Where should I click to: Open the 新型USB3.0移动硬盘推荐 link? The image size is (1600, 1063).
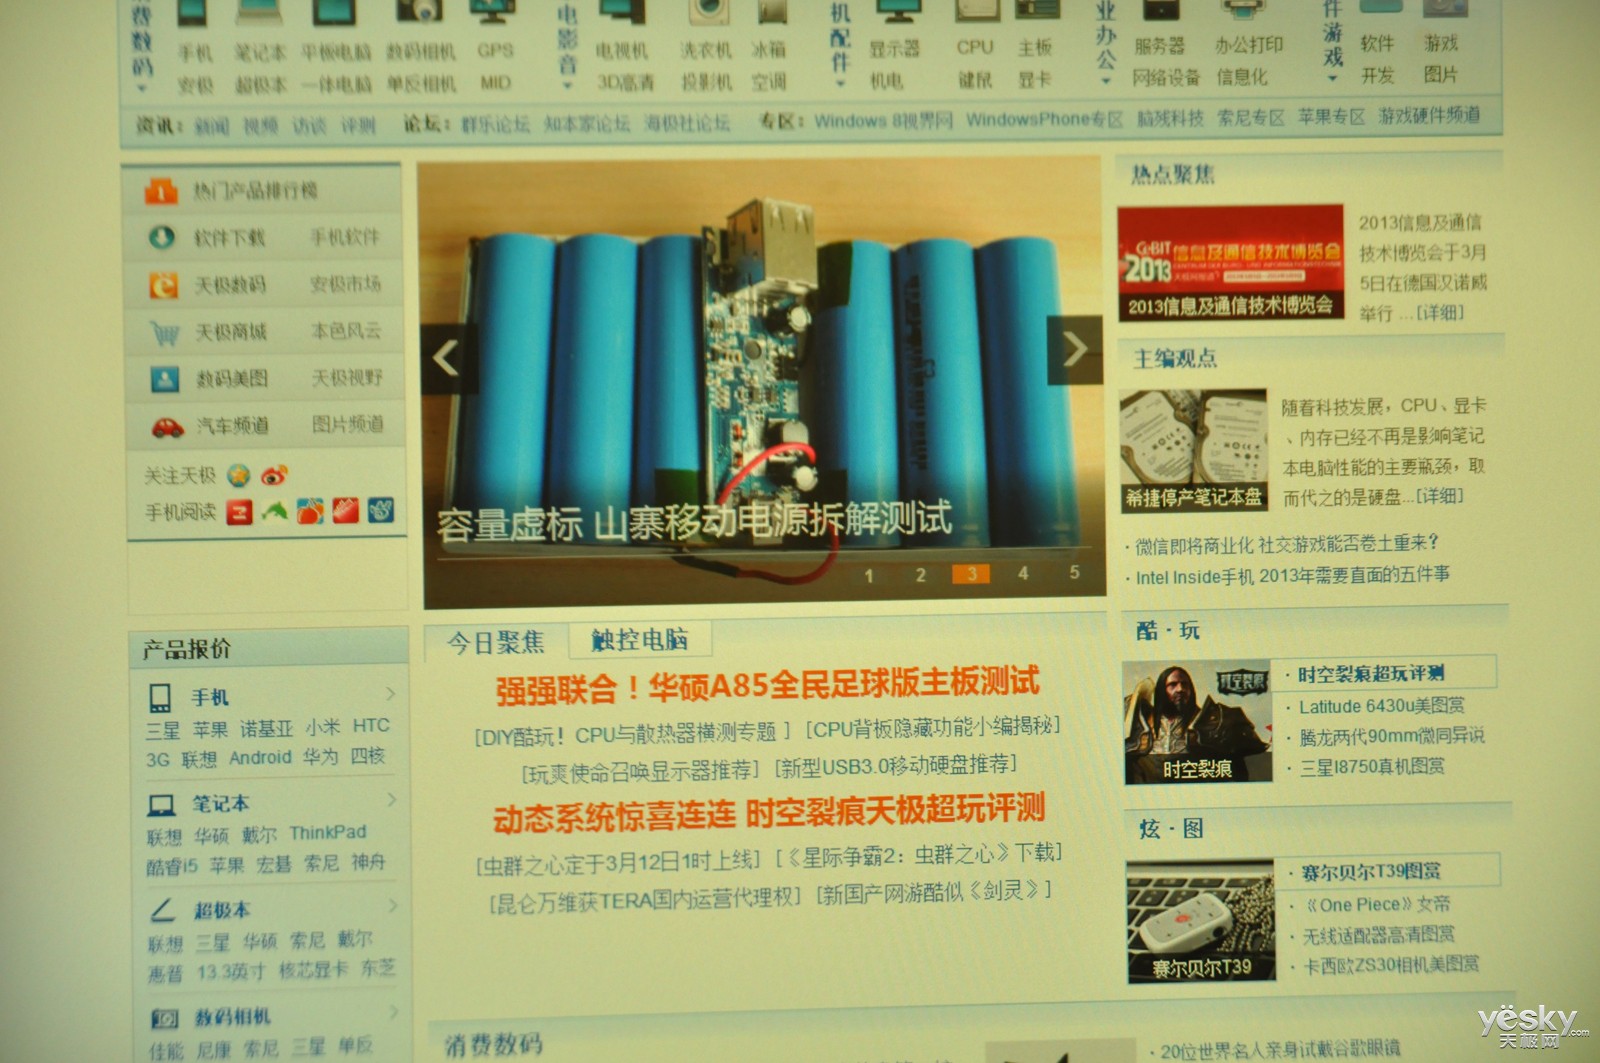point(896,767)
